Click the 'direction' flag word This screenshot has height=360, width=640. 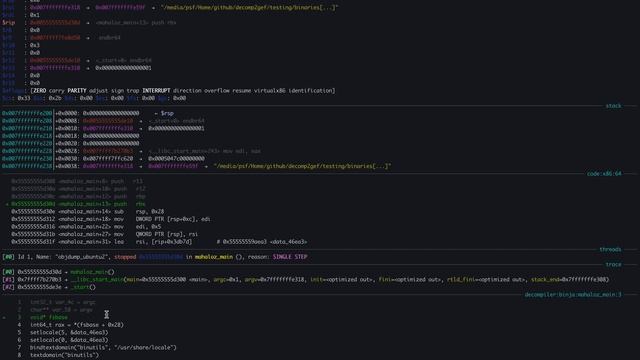pyautogui.click(x=187, y=91)
